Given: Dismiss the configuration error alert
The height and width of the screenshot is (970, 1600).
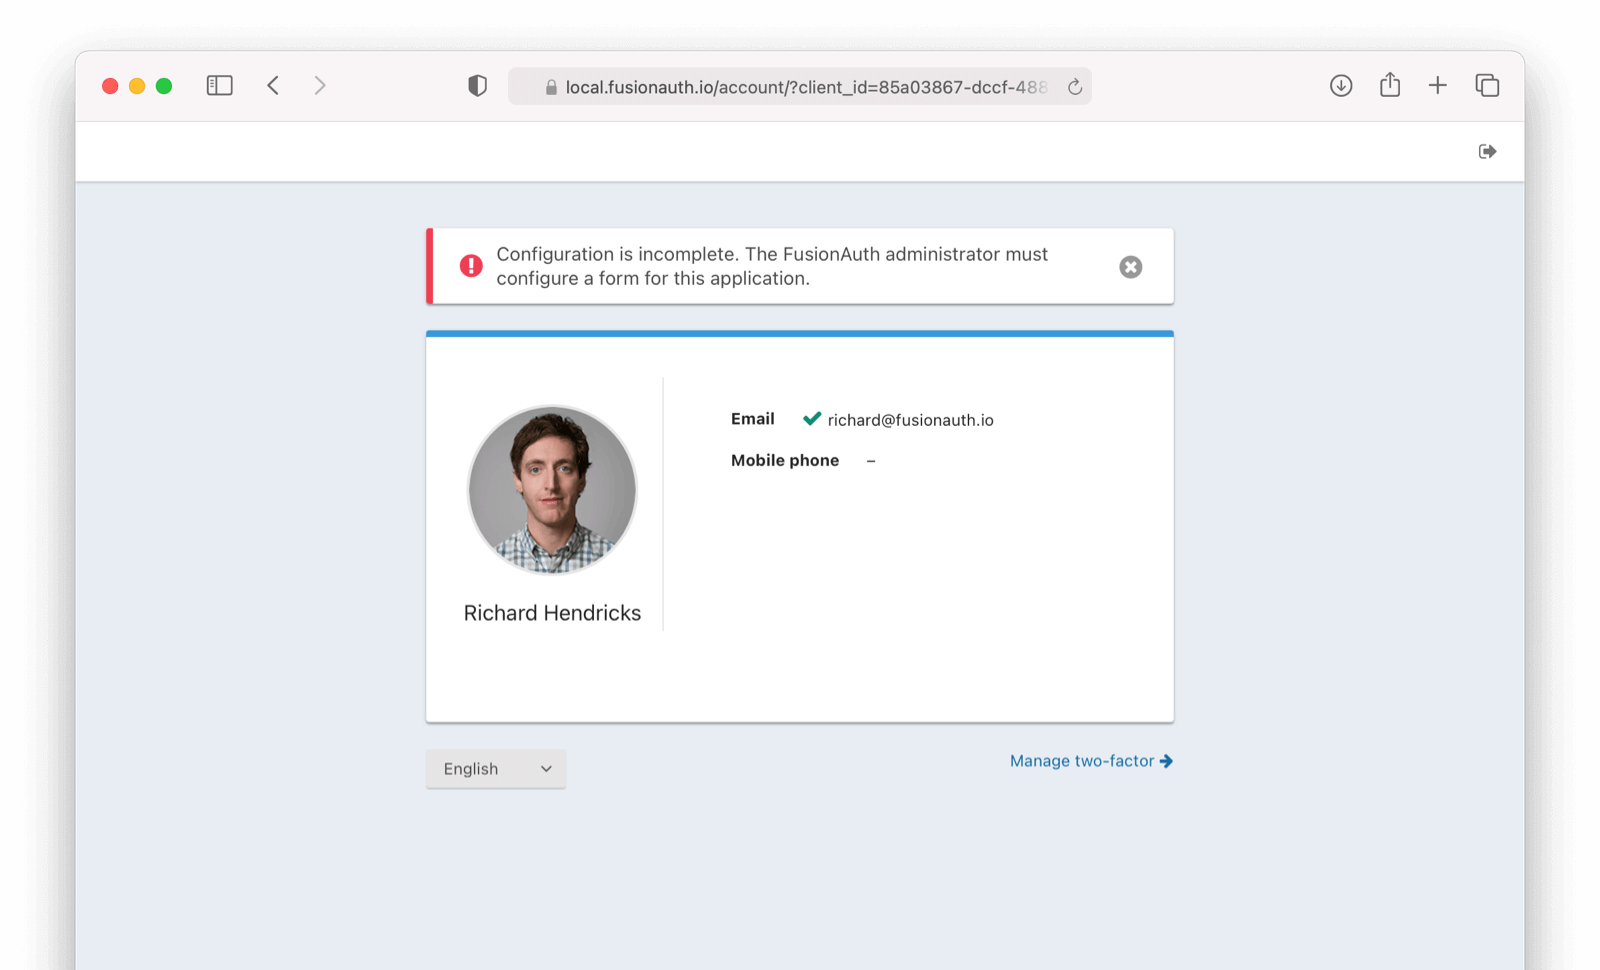Looking at the screenshot, I should click(x=1131, y=267).
